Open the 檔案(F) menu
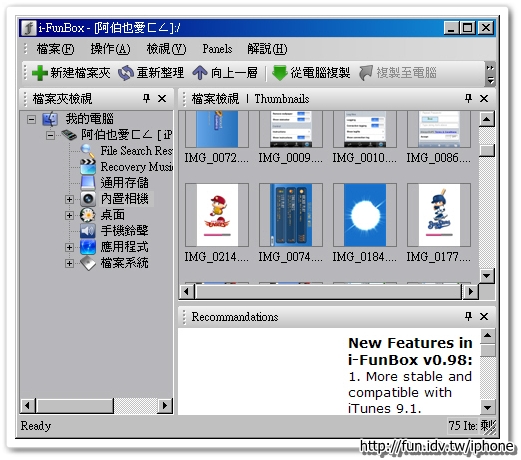Image resolution: width=521 pixels, height=460 pixels. pyautogui.click(x=55, y=49)
